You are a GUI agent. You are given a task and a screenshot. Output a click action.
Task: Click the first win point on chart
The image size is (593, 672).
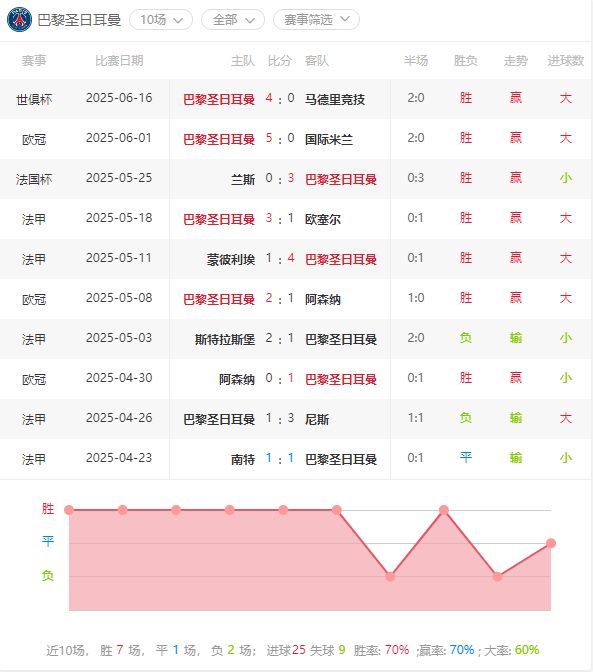[69, 510]
